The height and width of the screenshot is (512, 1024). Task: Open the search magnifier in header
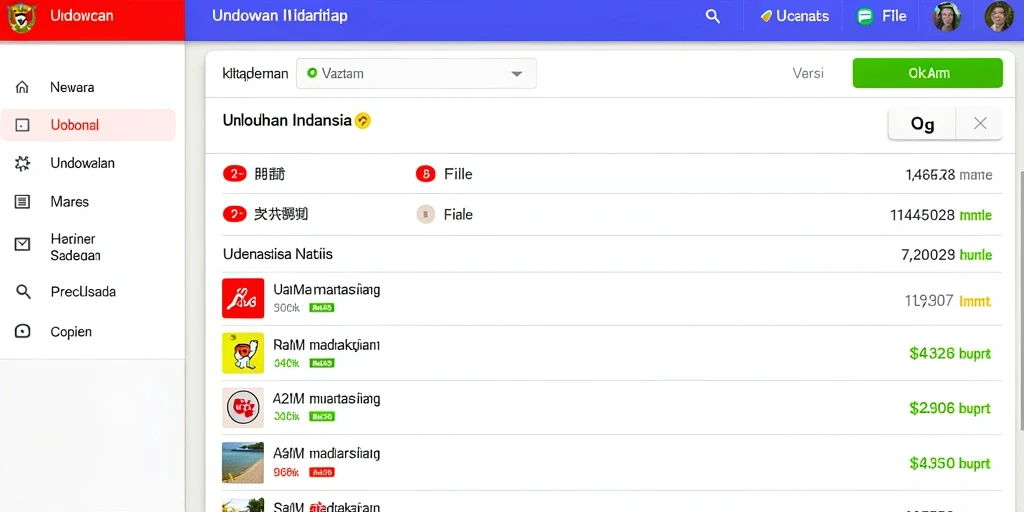713,17
